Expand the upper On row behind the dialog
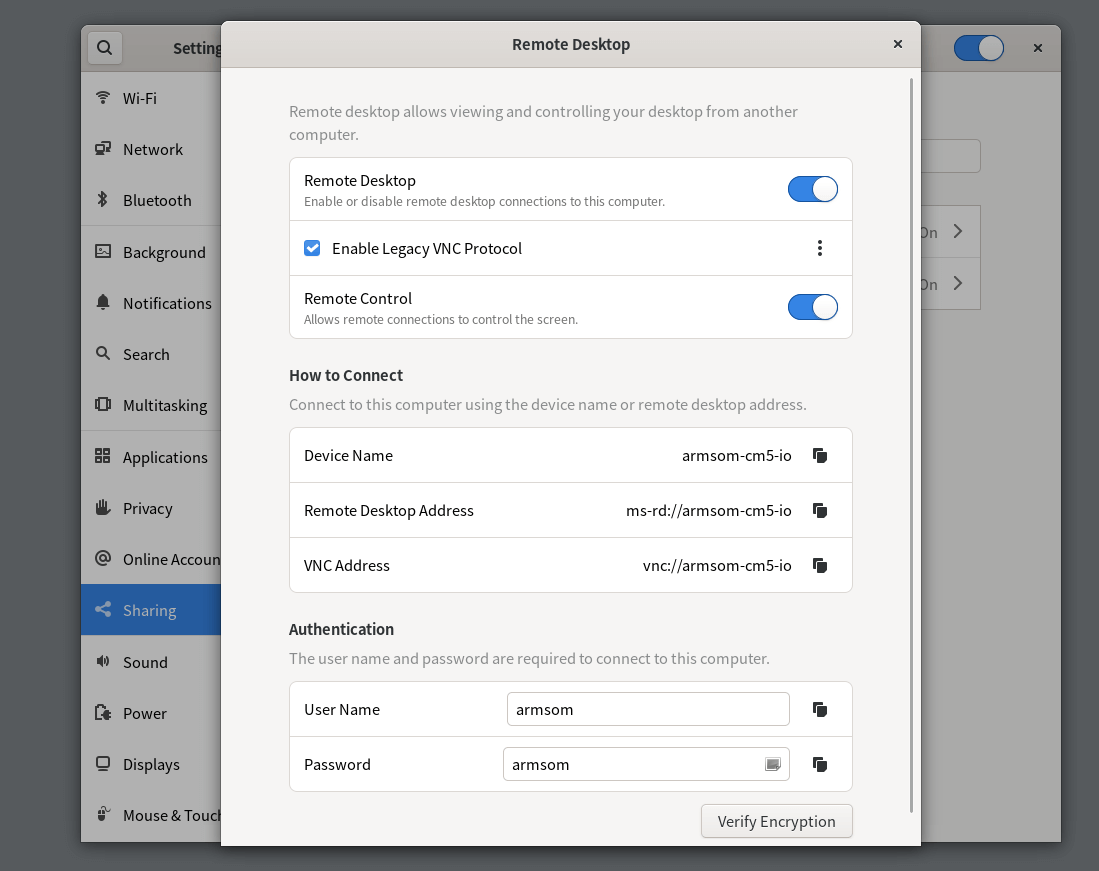 point(957,231)
